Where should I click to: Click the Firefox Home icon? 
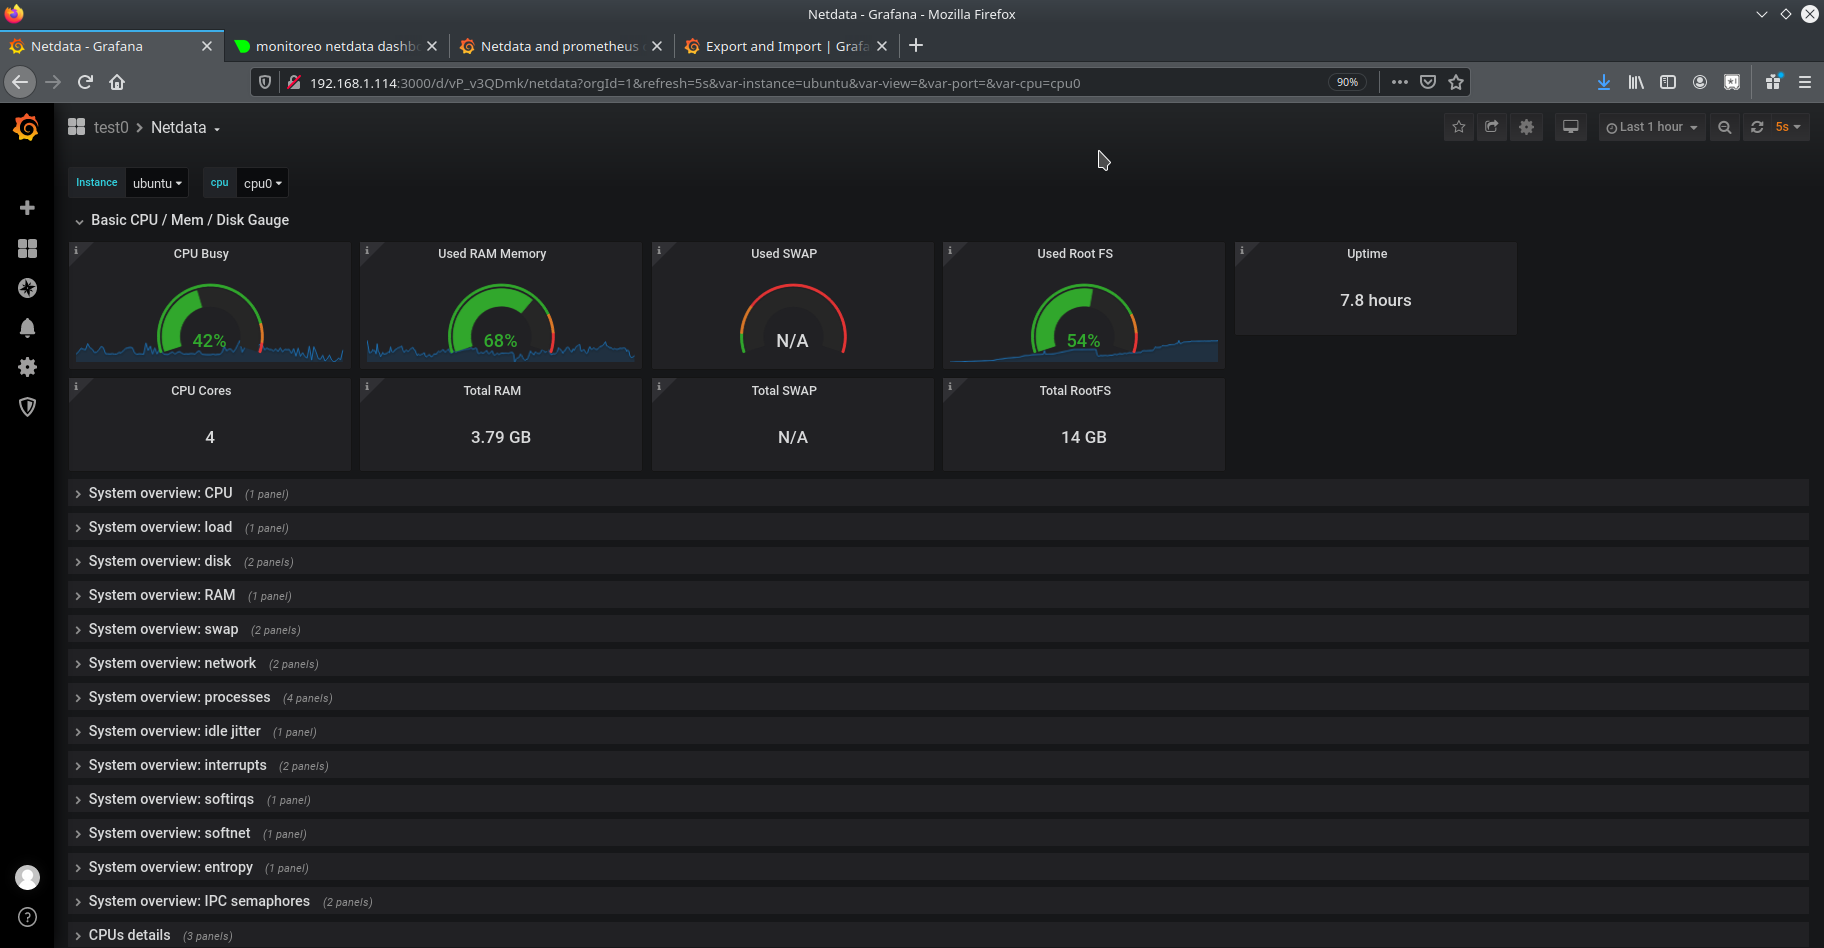(x=117, y=82)
